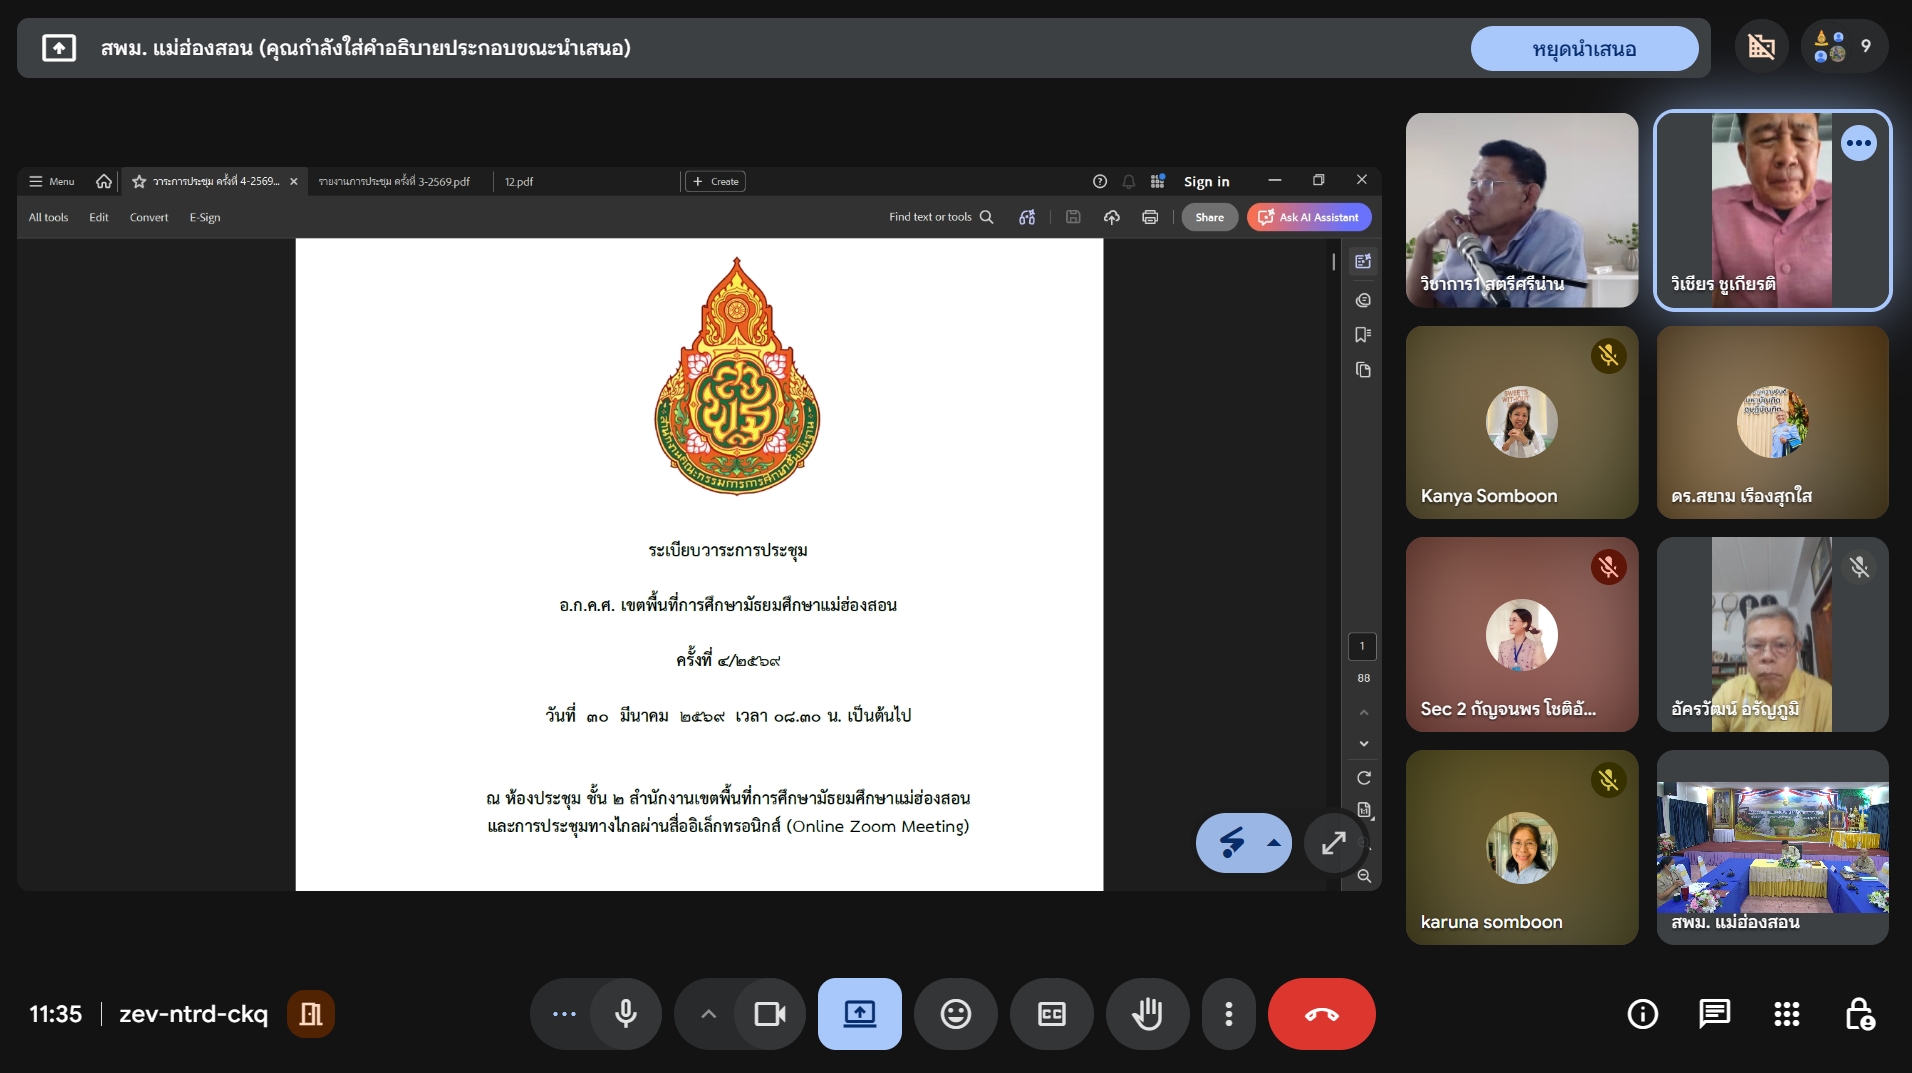
Task: Open the AI Assistant panel from the sidebar
Action: tap(1363, 261)
